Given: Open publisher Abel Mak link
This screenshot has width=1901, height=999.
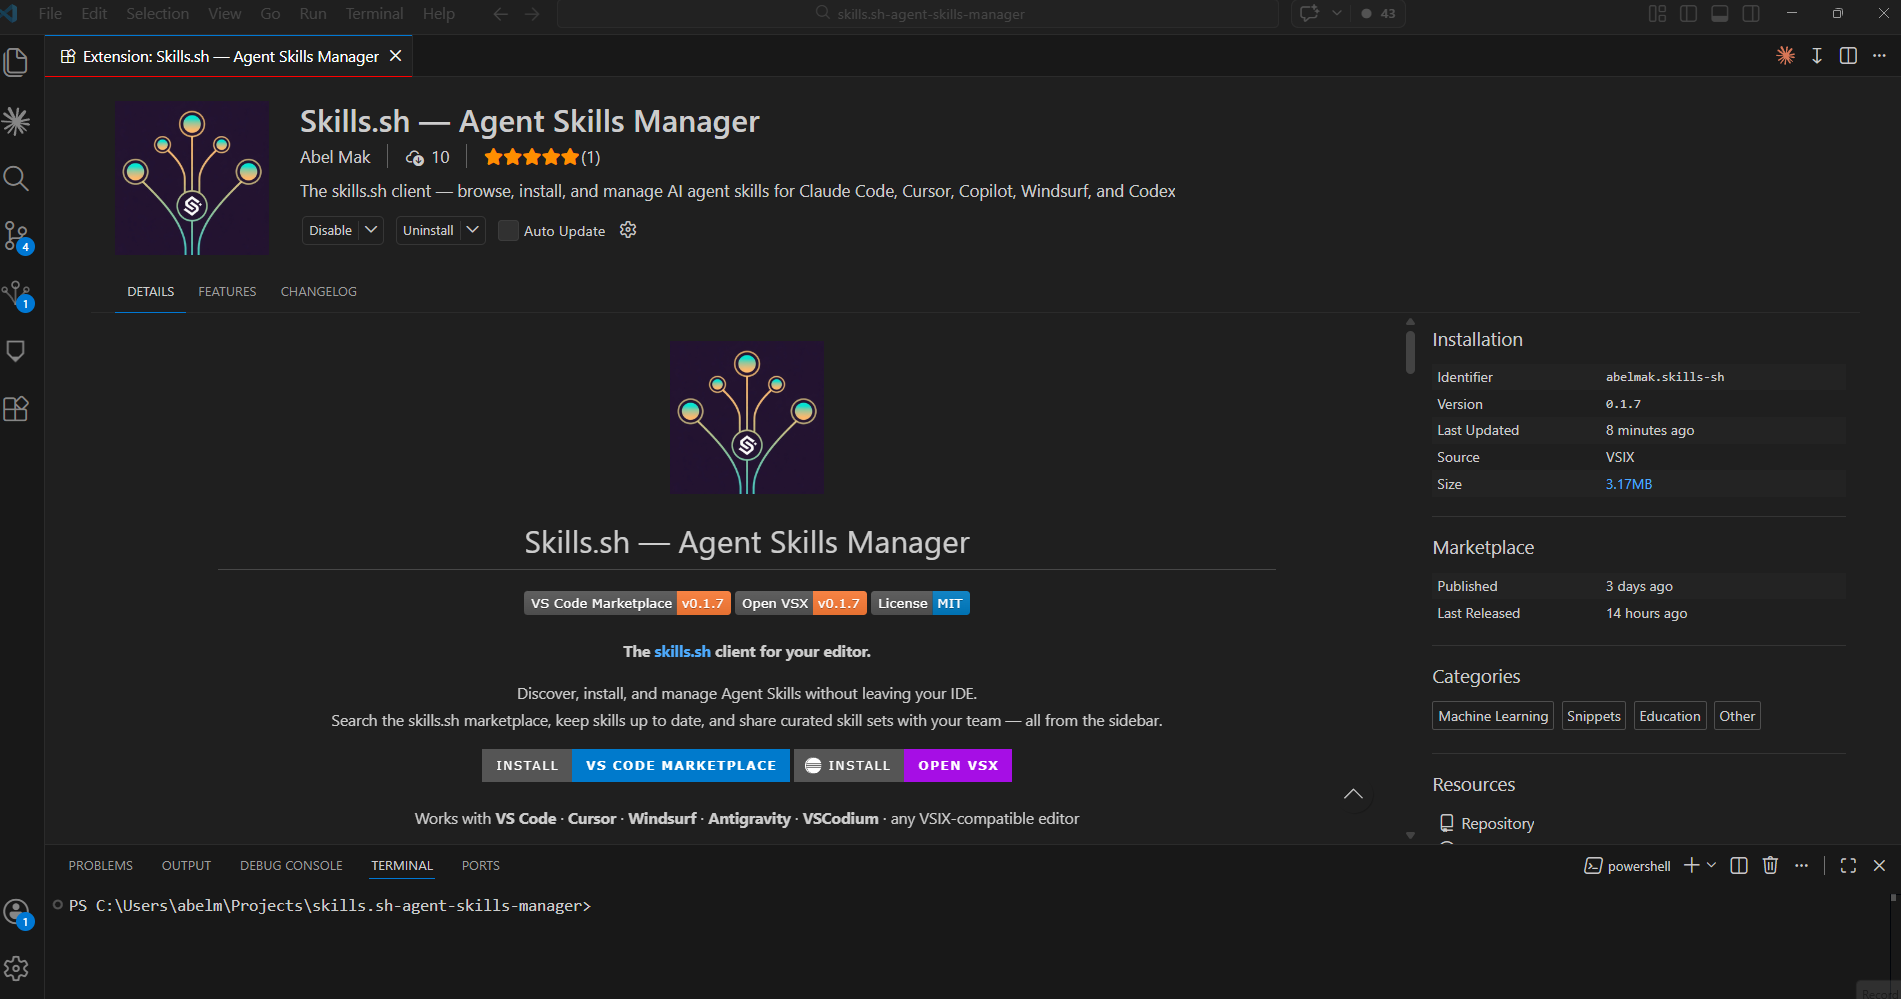Looking at the screenshot, I should point(335,157).
